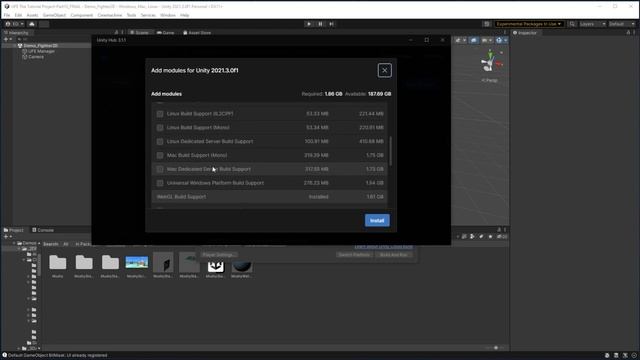Viewport: 640px width, 360px height.
Task: Open the undo history icon in toolbar
Action: 487,24
